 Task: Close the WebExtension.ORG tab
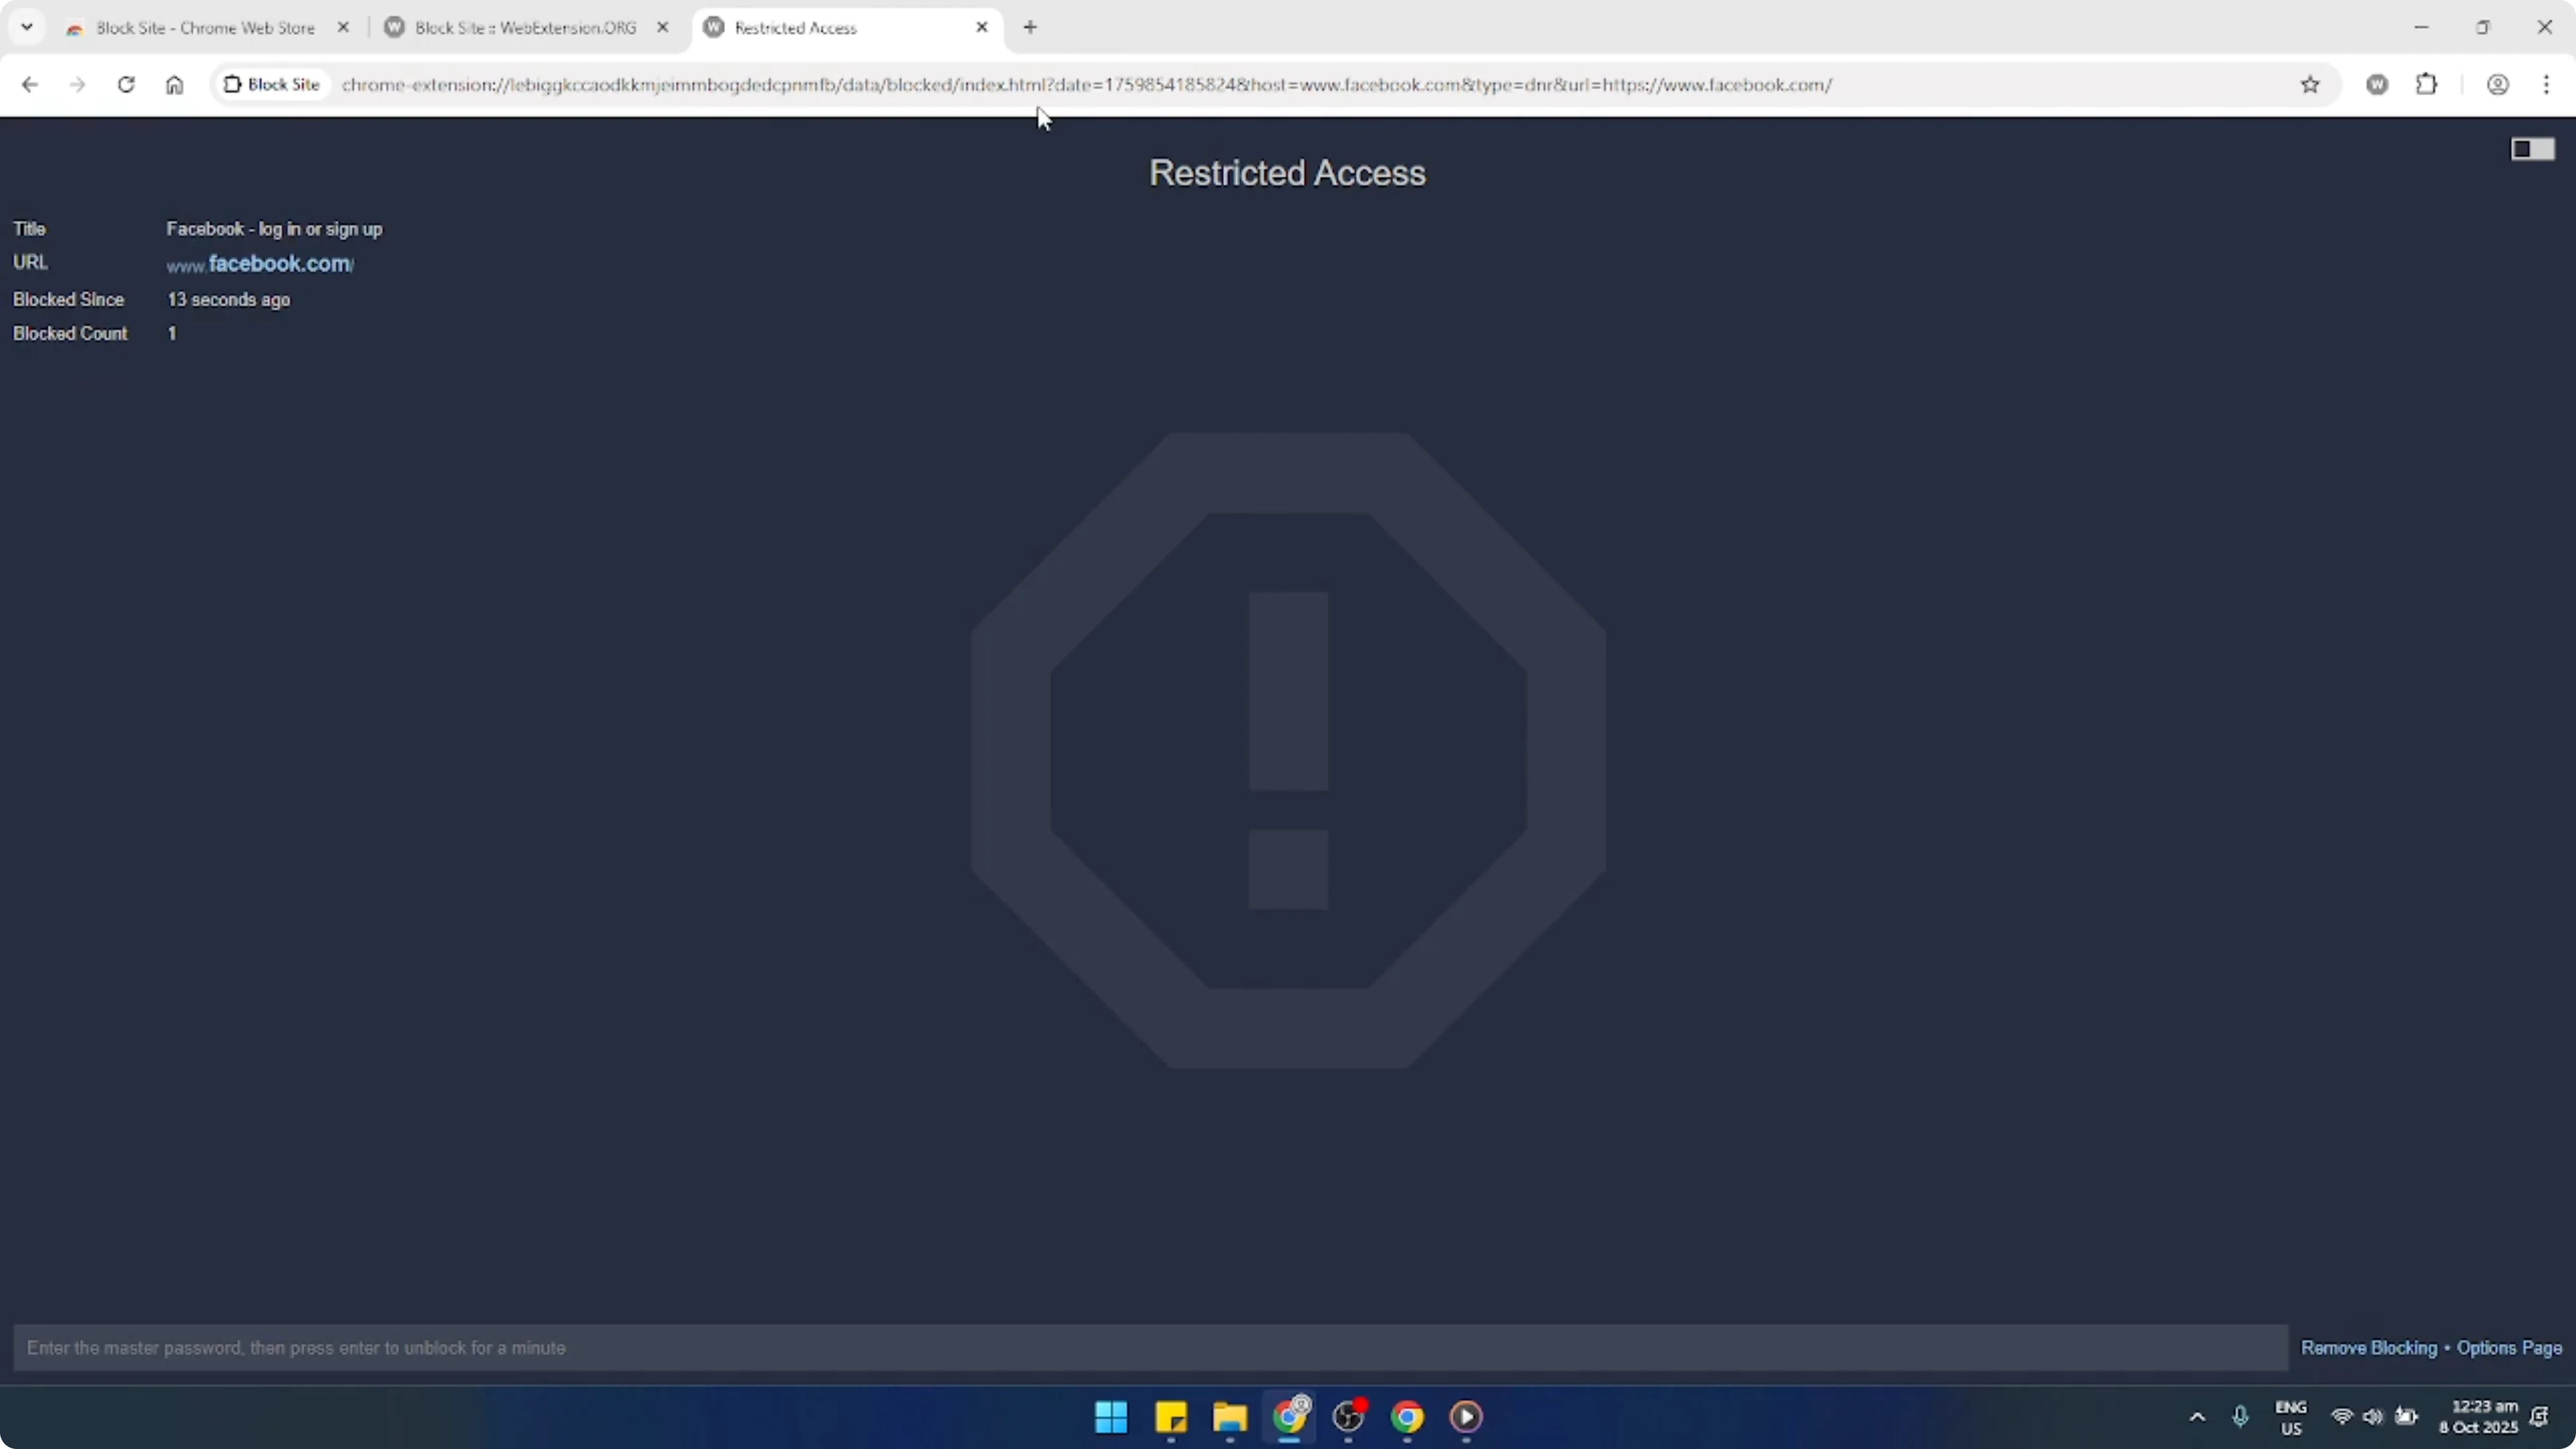662,28
